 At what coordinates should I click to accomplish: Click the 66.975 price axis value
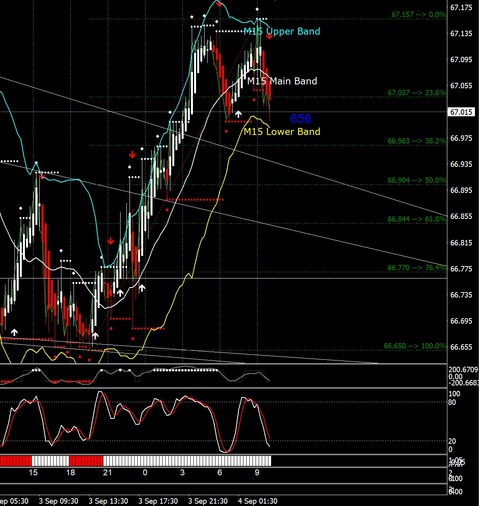tap(461, 138)
